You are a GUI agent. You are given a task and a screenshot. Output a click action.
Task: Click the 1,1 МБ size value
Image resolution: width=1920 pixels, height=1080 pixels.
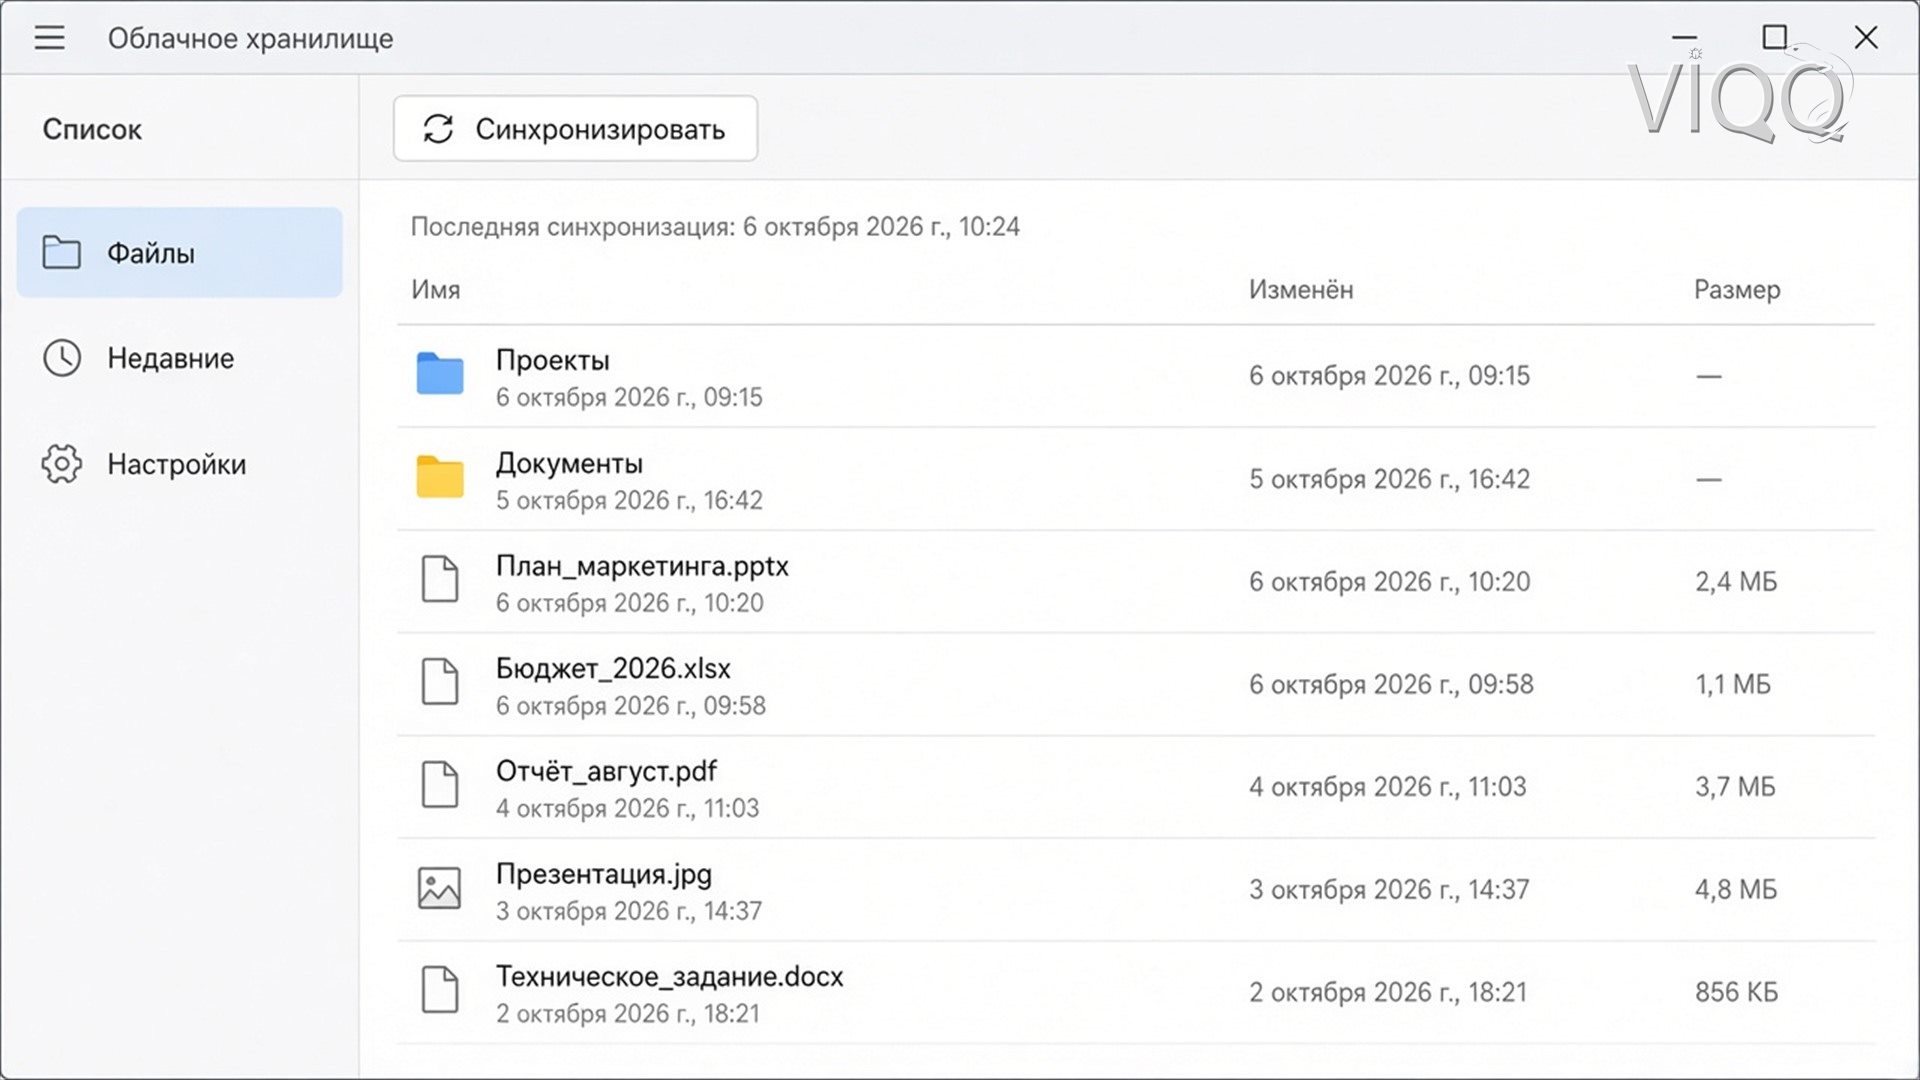click(1733, 685)
